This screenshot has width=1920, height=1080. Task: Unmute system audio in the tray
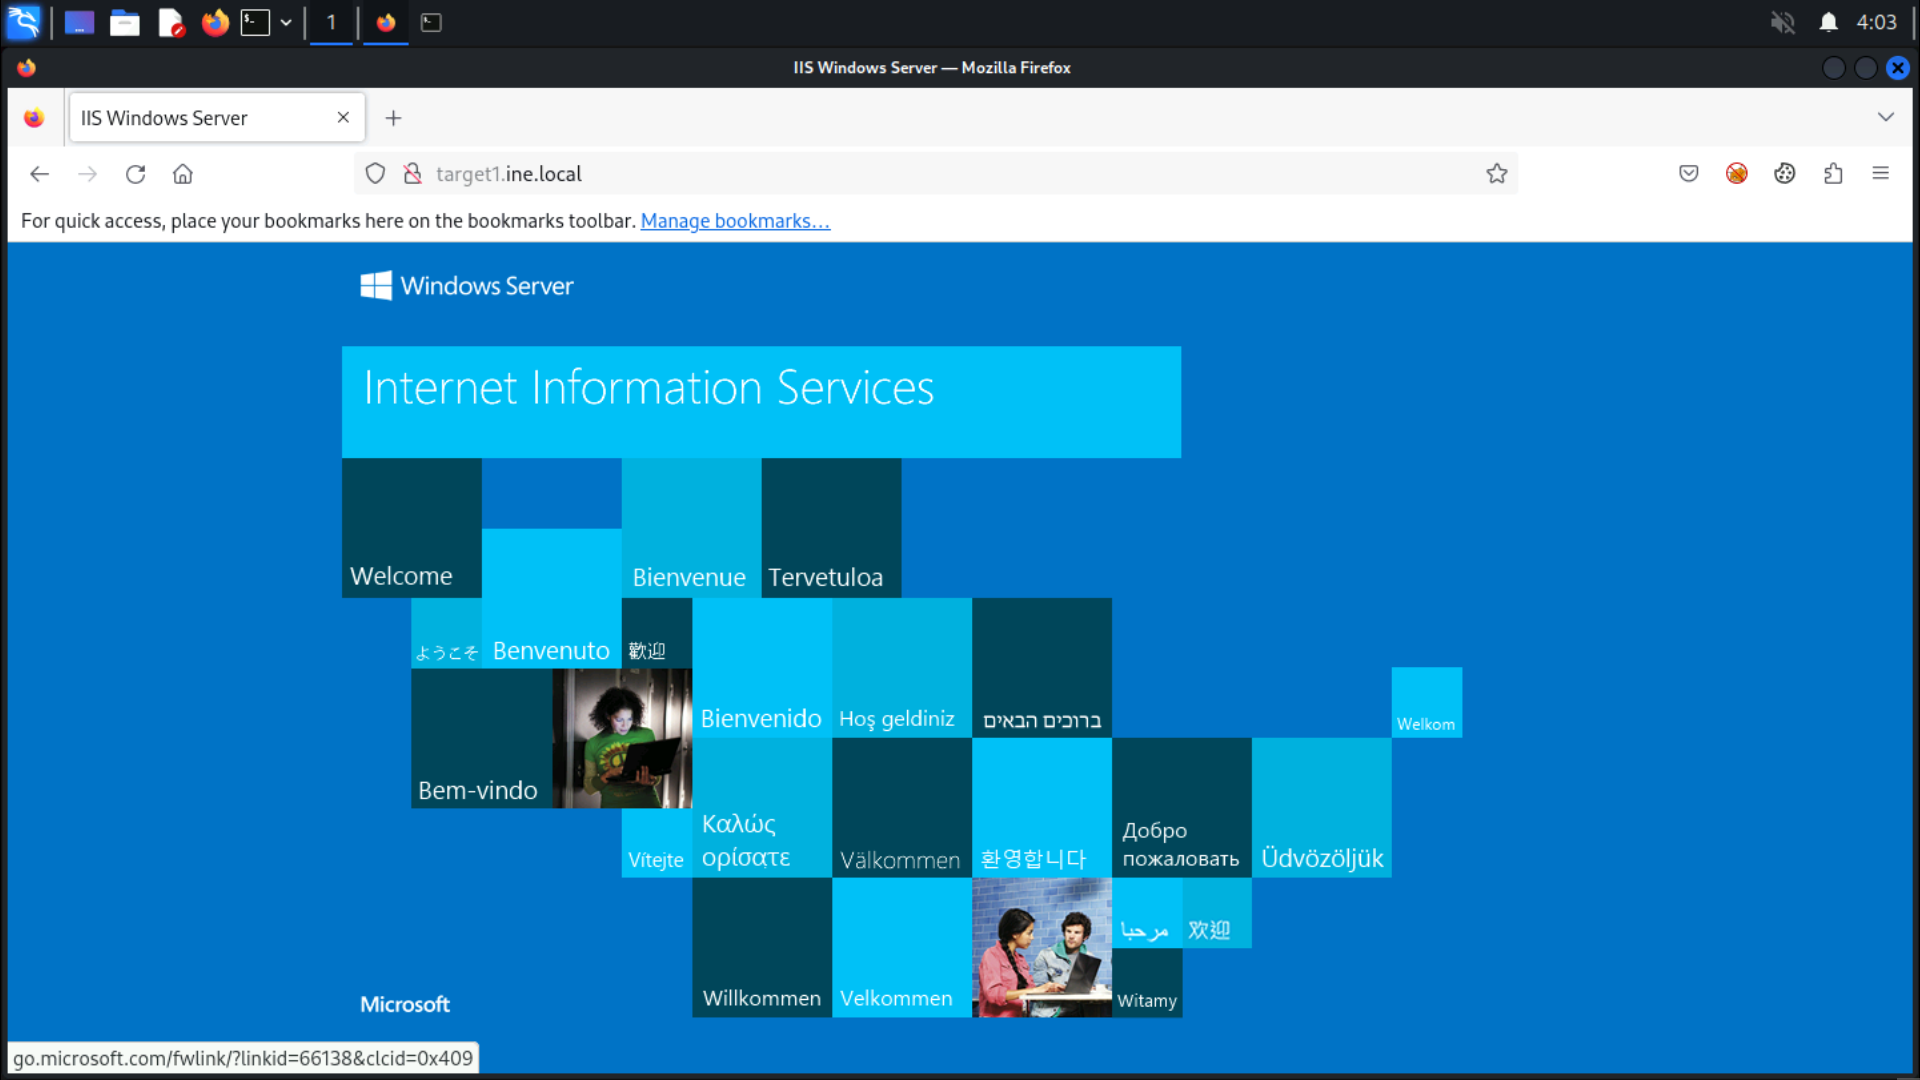(1783, 22)
